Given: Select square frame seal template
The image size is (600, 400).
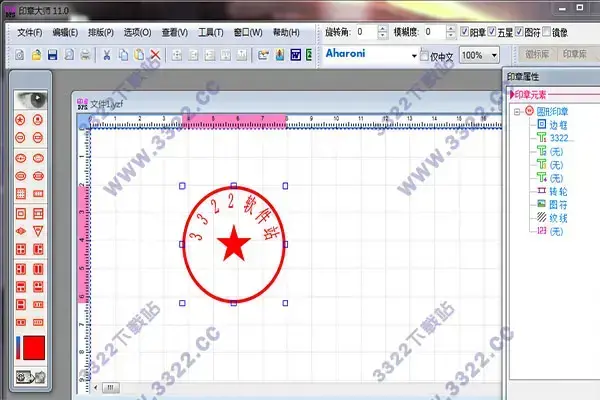Looking at the screenshot, I should coord(21,214).
